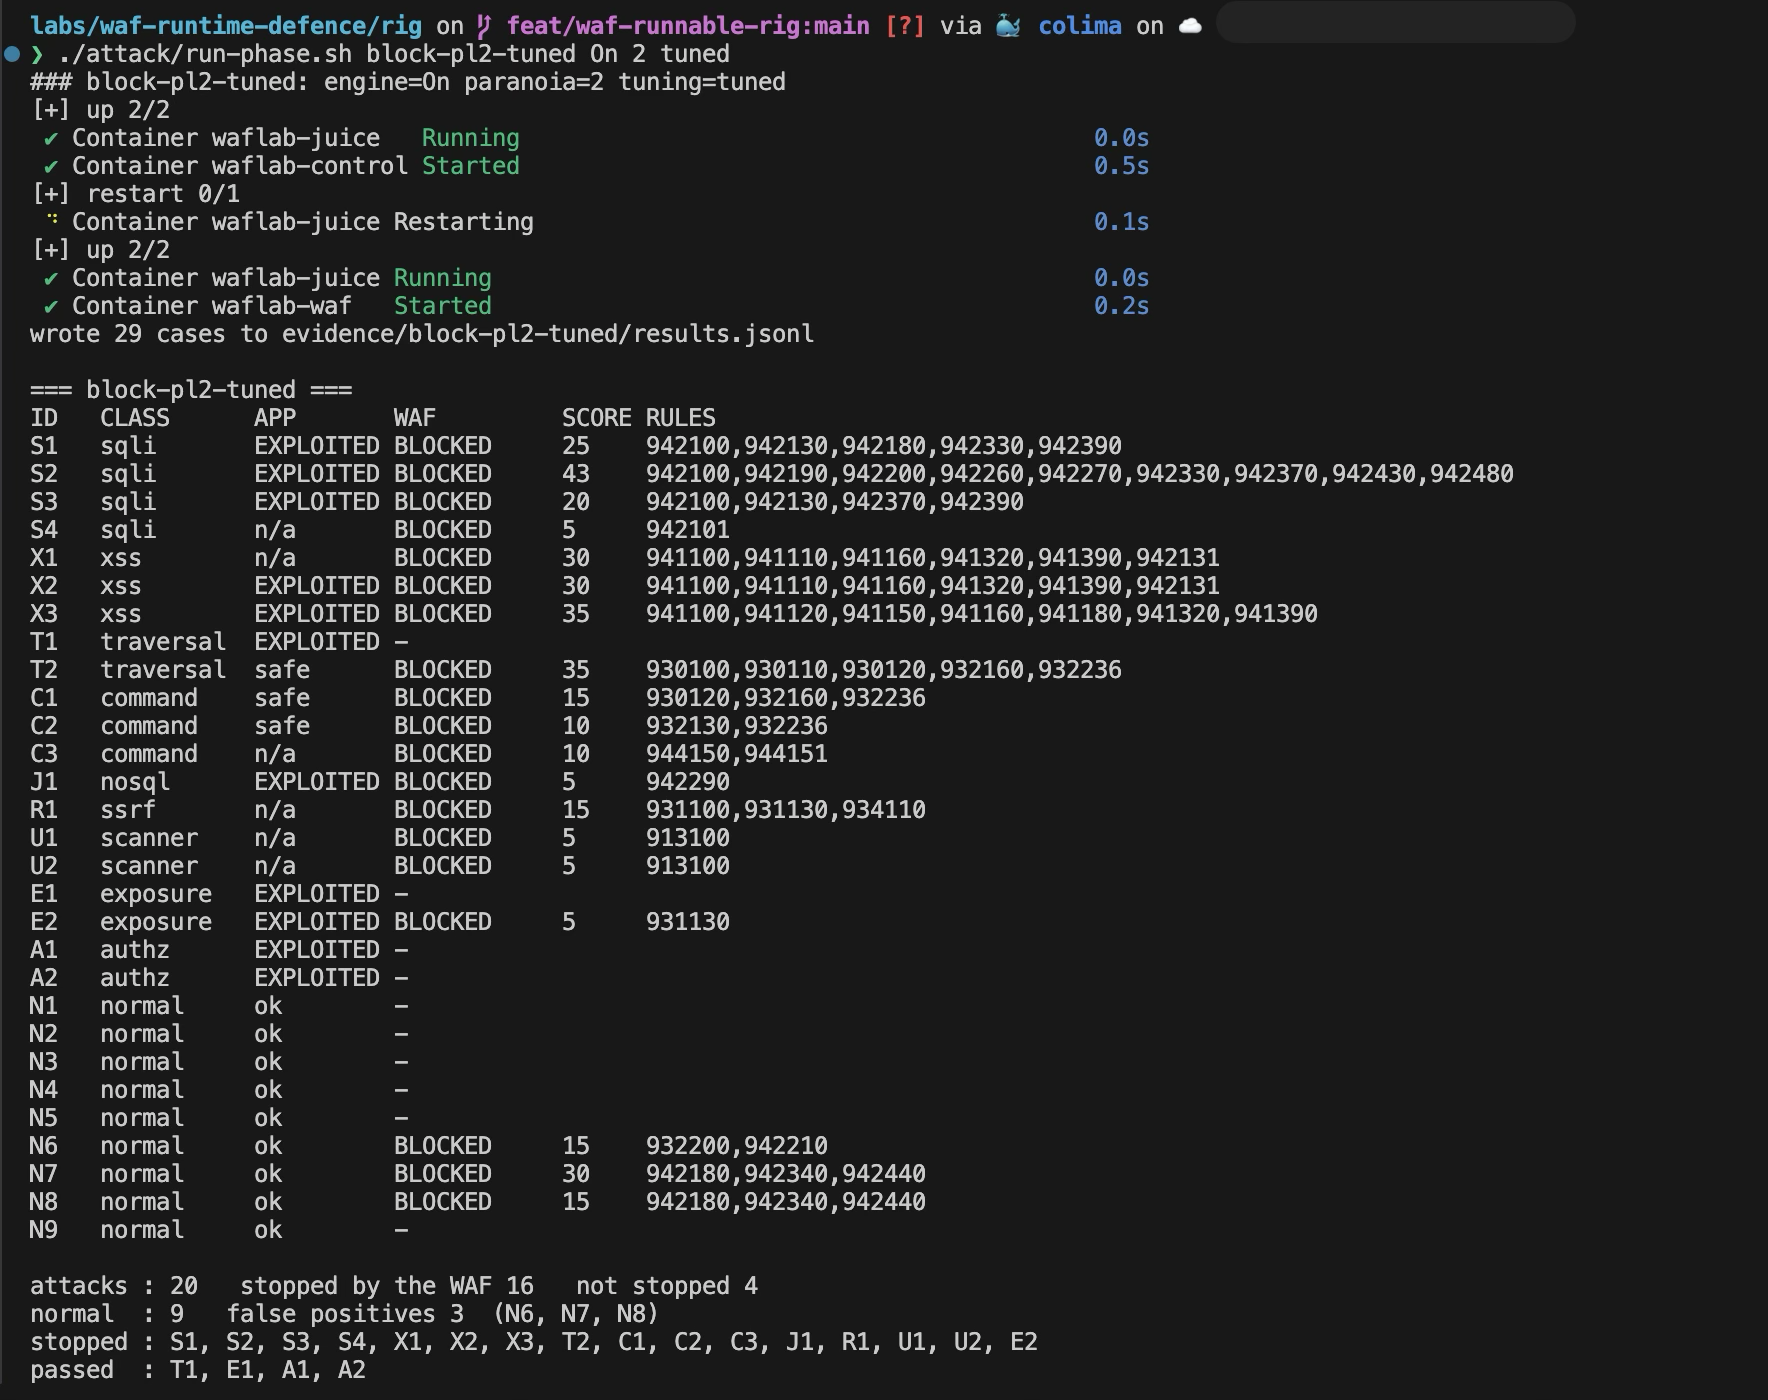
Task: Click the RULES column header
Action: 681,418
